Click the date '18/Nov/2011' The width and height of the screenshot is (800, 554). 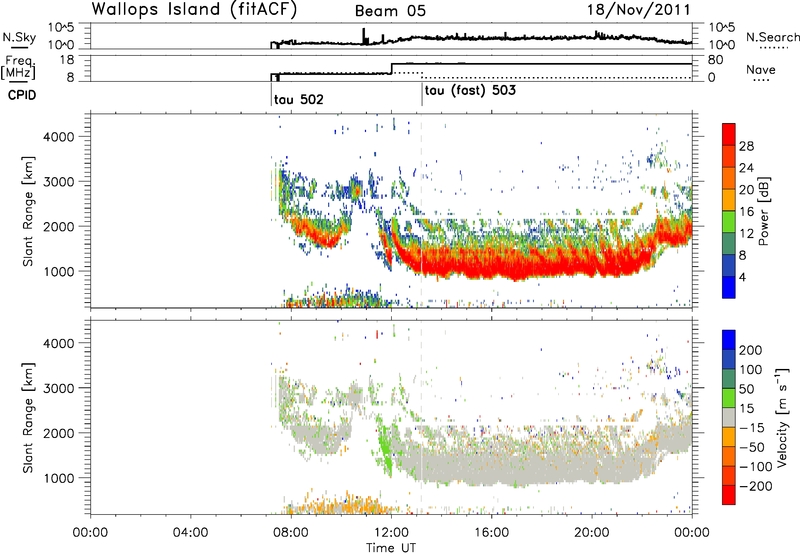coord(639,10)
